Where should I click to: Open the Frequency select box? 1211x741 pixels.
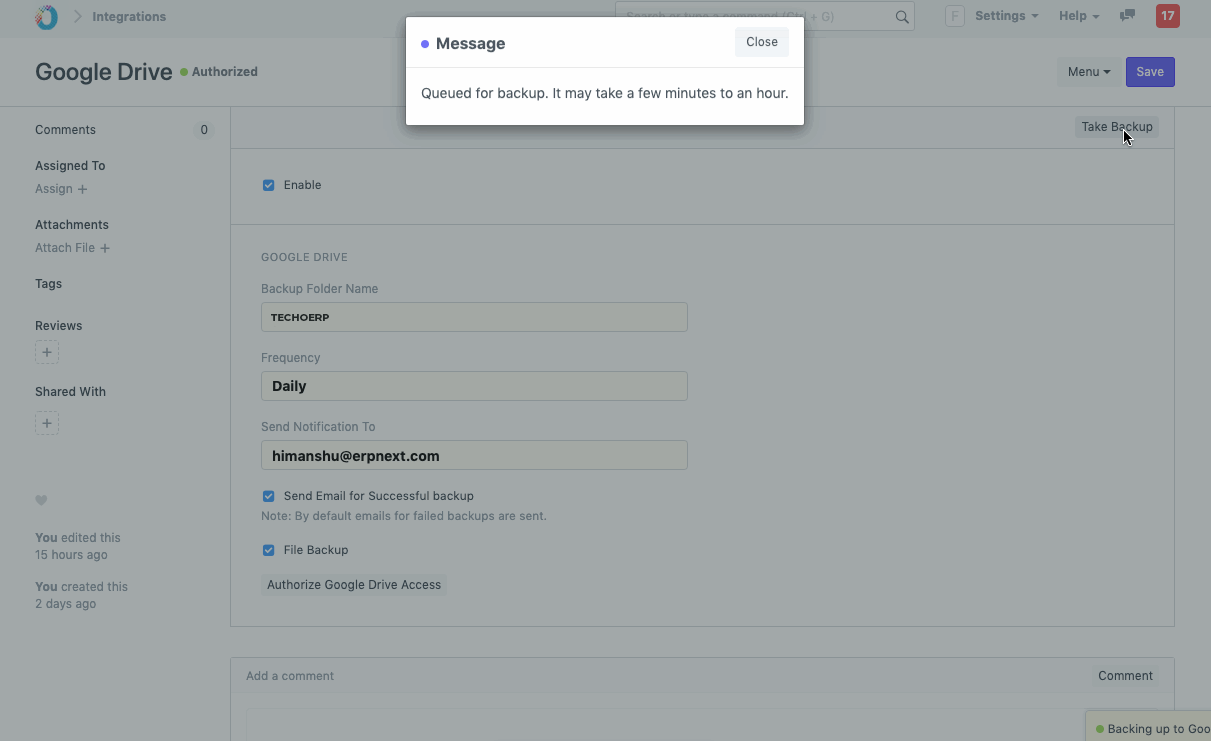474,386
